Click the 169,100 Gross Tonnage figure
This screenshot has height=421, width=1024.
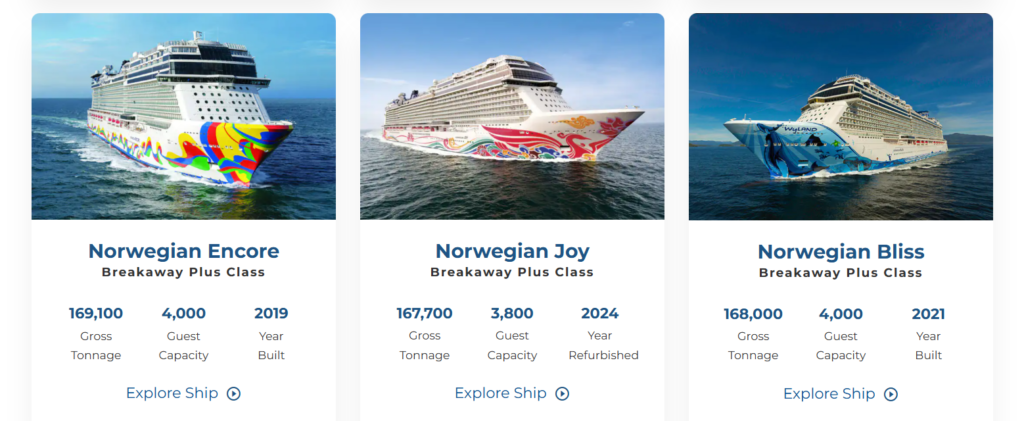tap(96, 314)
